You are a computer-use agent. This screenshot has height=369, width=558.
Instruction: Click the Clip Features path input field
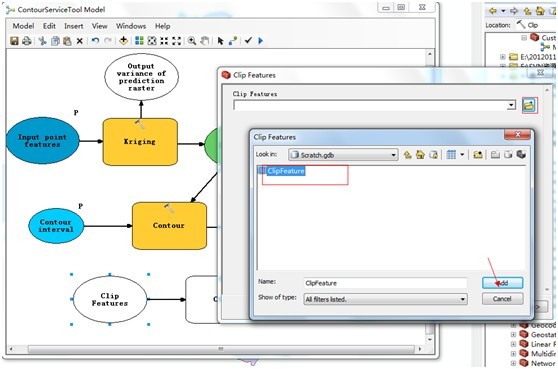coord(370,105)
